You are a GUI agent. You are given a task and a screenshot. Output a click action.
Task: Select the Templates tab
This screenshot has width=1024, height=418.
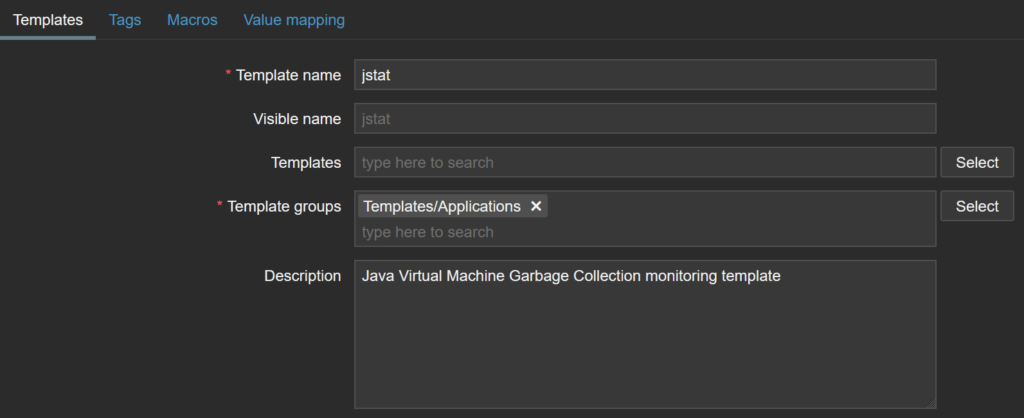pos(48,20)
